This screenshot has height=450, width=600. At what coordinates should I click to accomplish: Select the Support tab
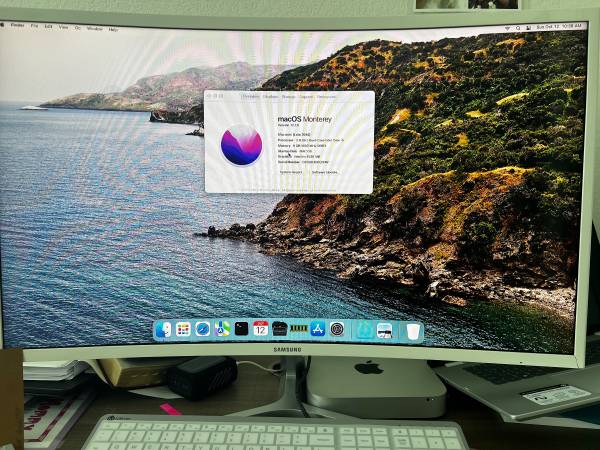[306, 96]
